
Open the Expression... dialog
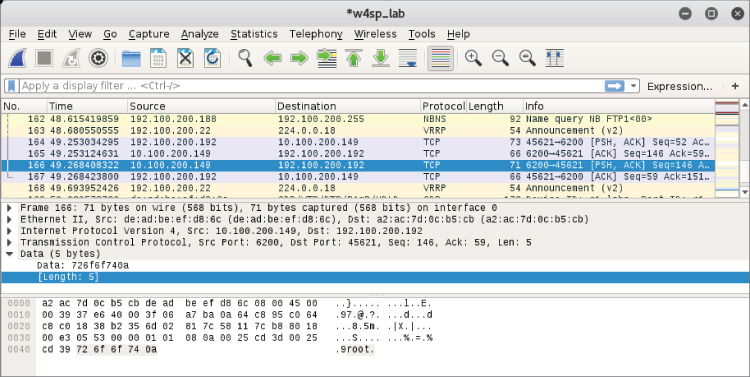[680, 86]
